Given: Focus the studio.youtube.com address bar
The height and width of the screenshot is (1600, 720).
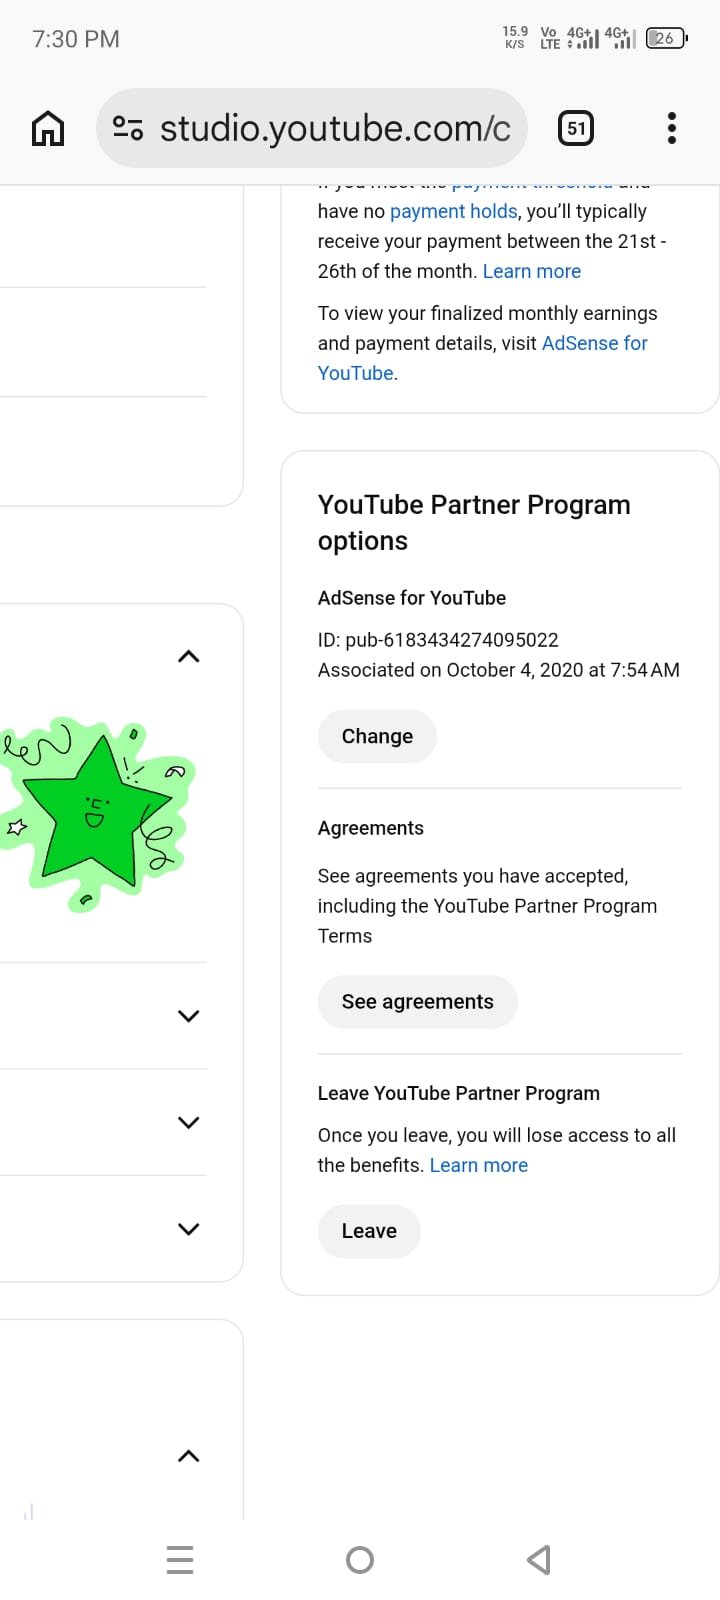Looking at the screenshot, I should click(x=335, y=129).
